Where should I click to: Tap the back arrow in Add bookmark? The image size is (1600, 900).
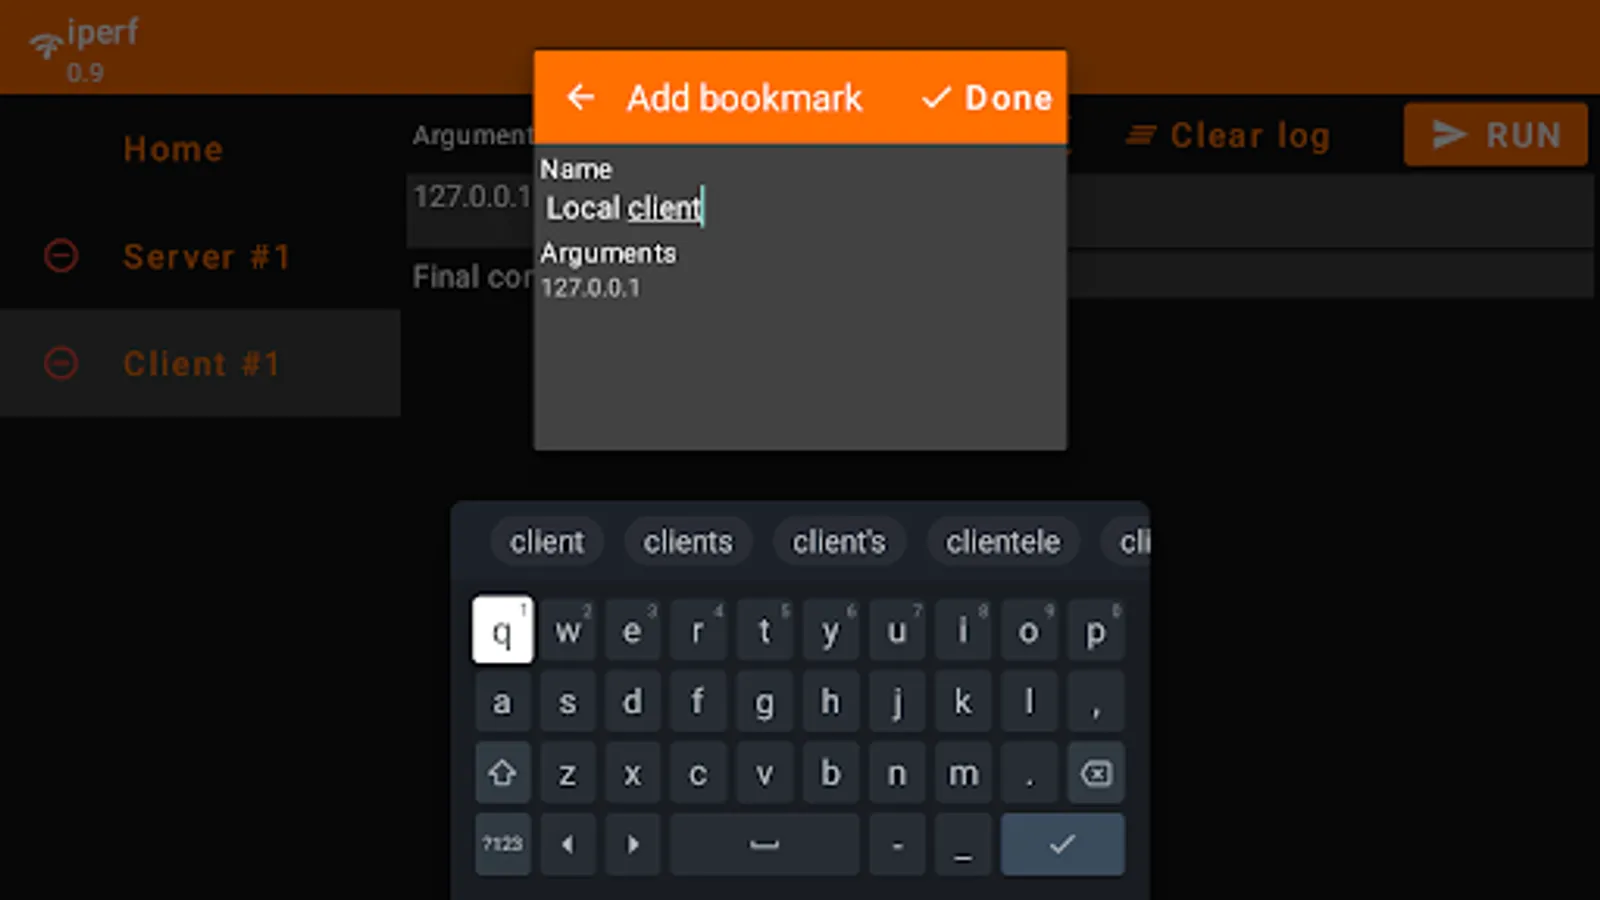[580, 97]
